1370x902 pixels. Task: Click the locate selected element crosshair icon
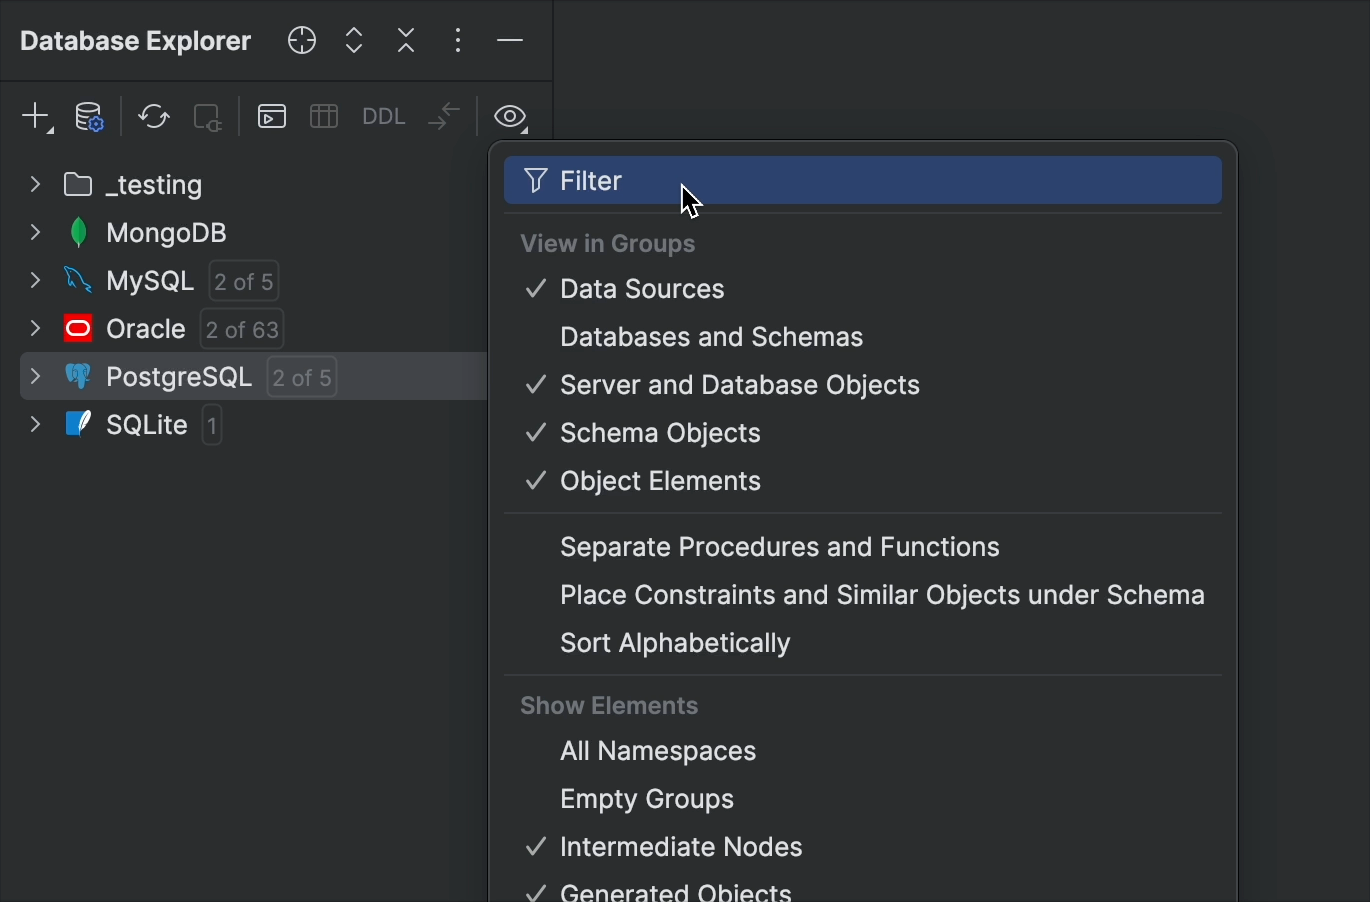click(301, 40)
